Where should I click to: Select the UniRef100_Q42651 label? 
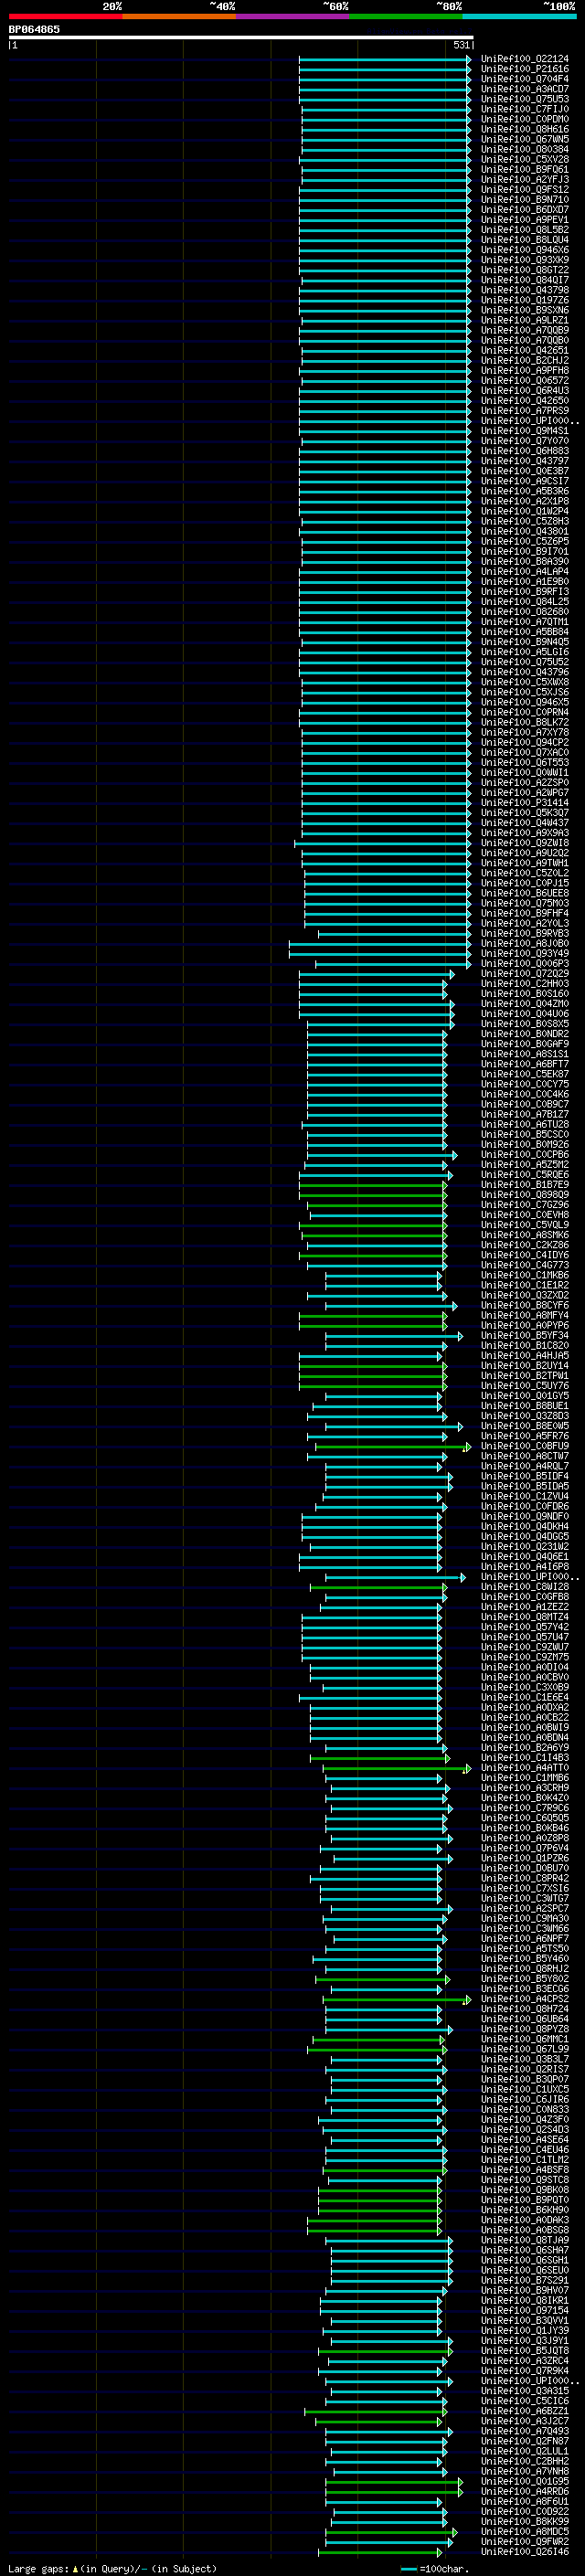(x=524, y=350)
